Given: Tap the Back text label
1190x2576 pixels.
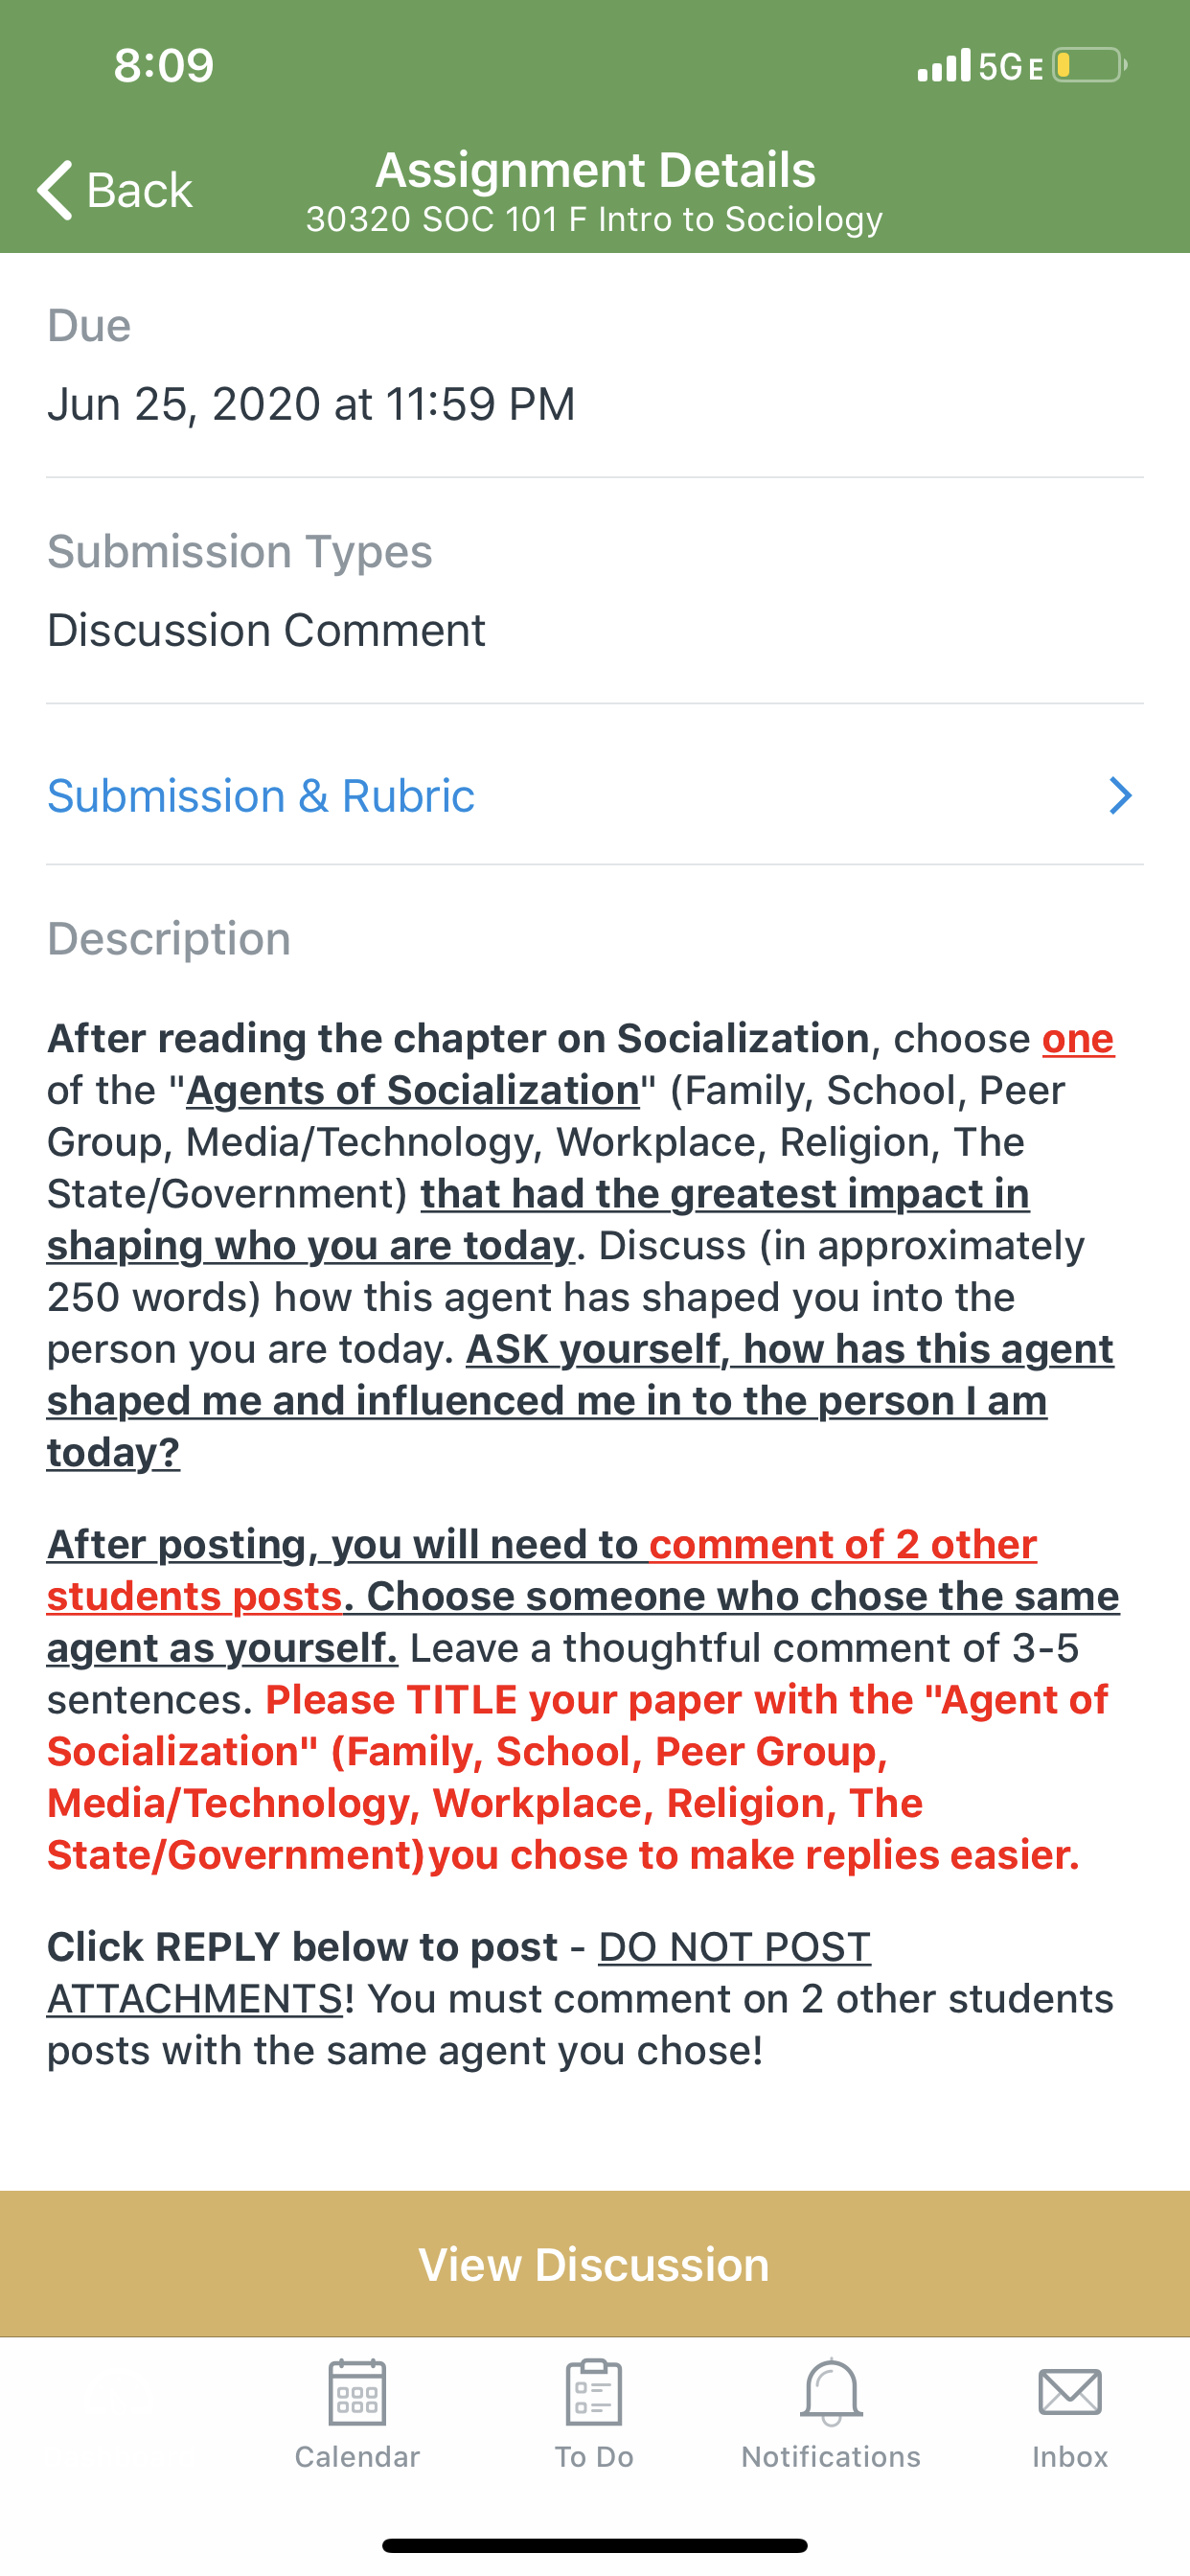Looking at the screenshot, I should click(x=140, y=190).
